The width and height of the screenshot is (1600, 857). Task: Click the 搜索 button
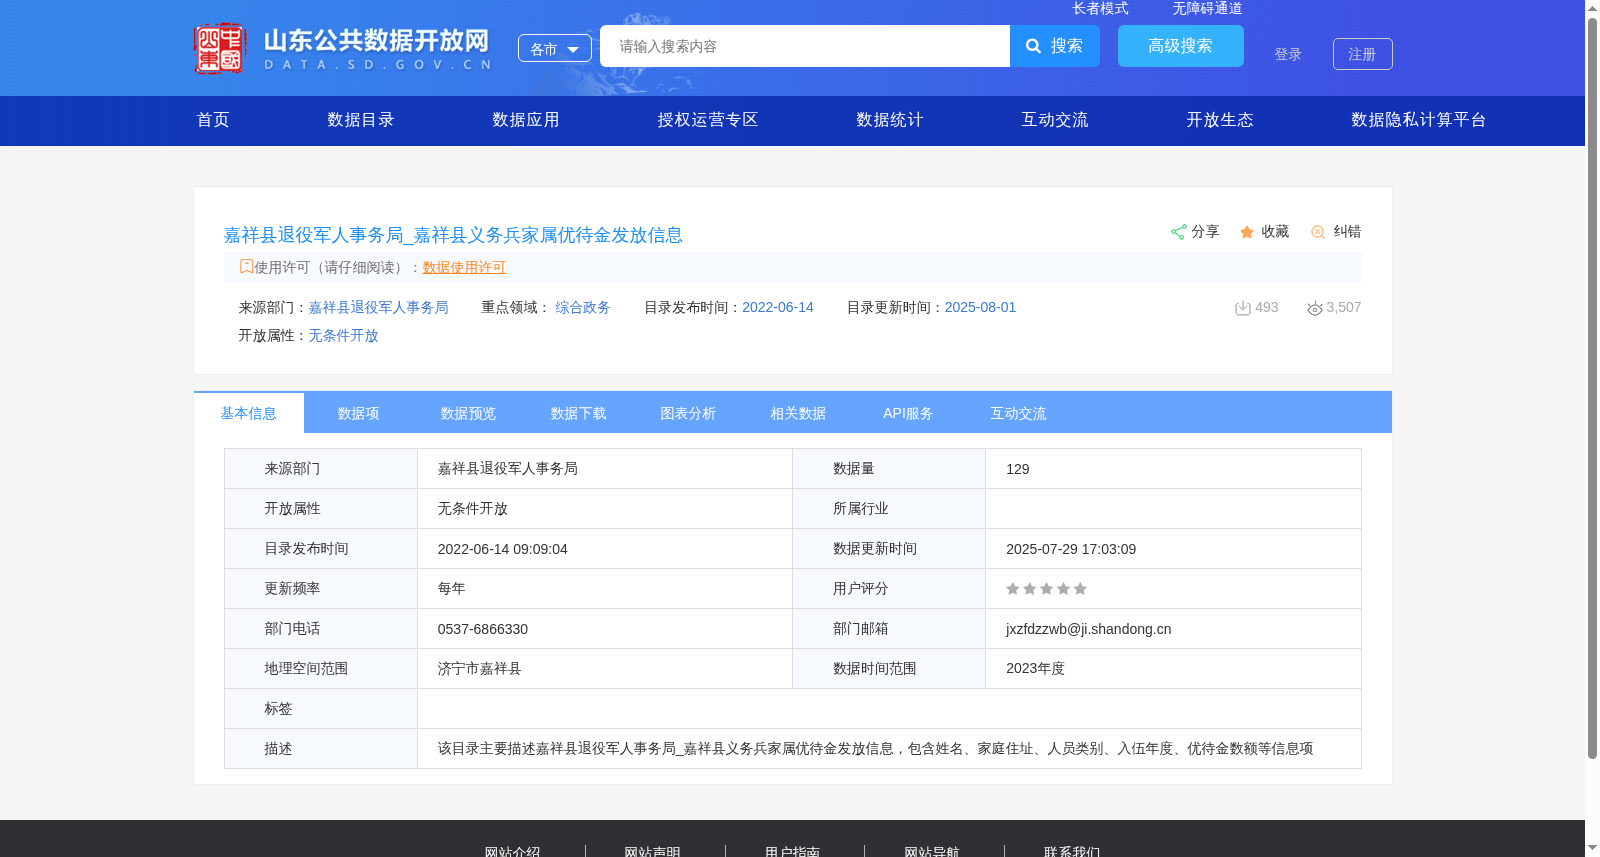1055,46
